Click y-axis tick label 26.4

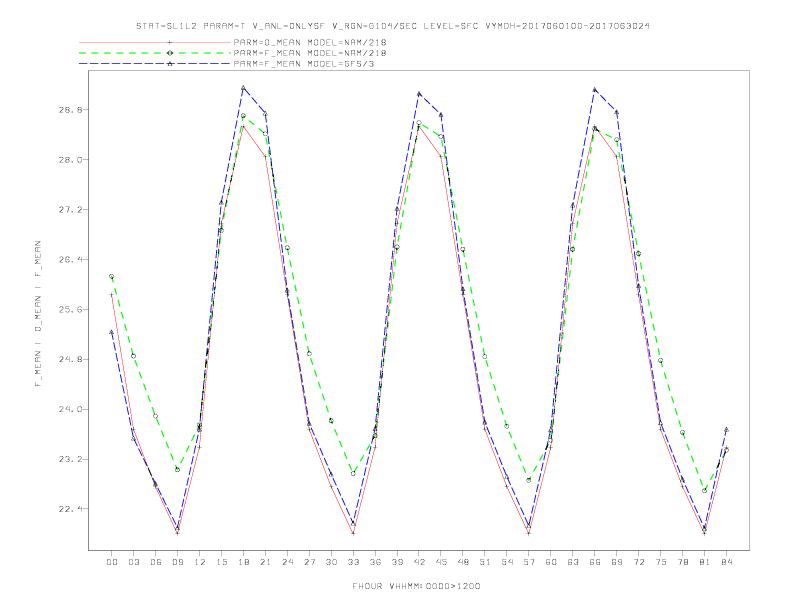(x=69, y=260)
